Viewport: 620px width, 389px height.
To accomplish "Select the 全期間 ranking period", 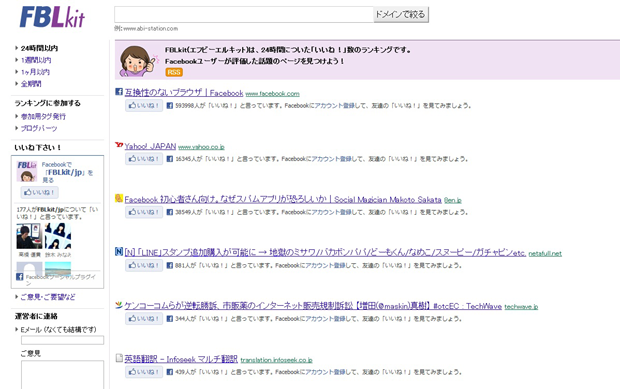I will tap(31, 84).
